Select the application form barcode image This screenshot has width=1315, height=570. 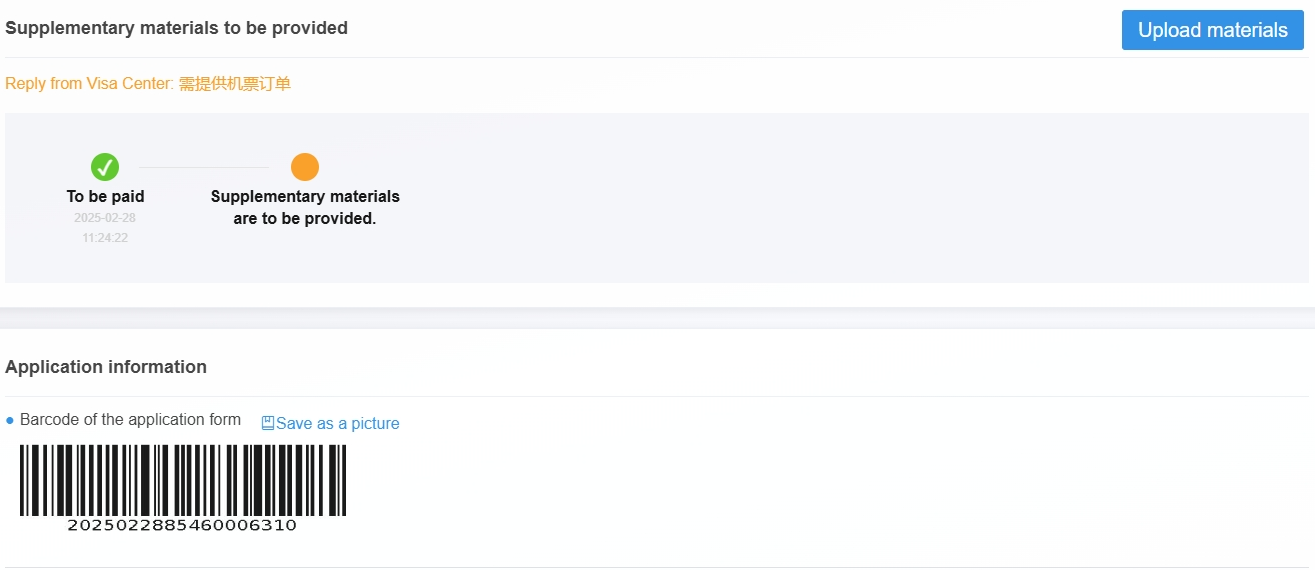pos(183,480)
